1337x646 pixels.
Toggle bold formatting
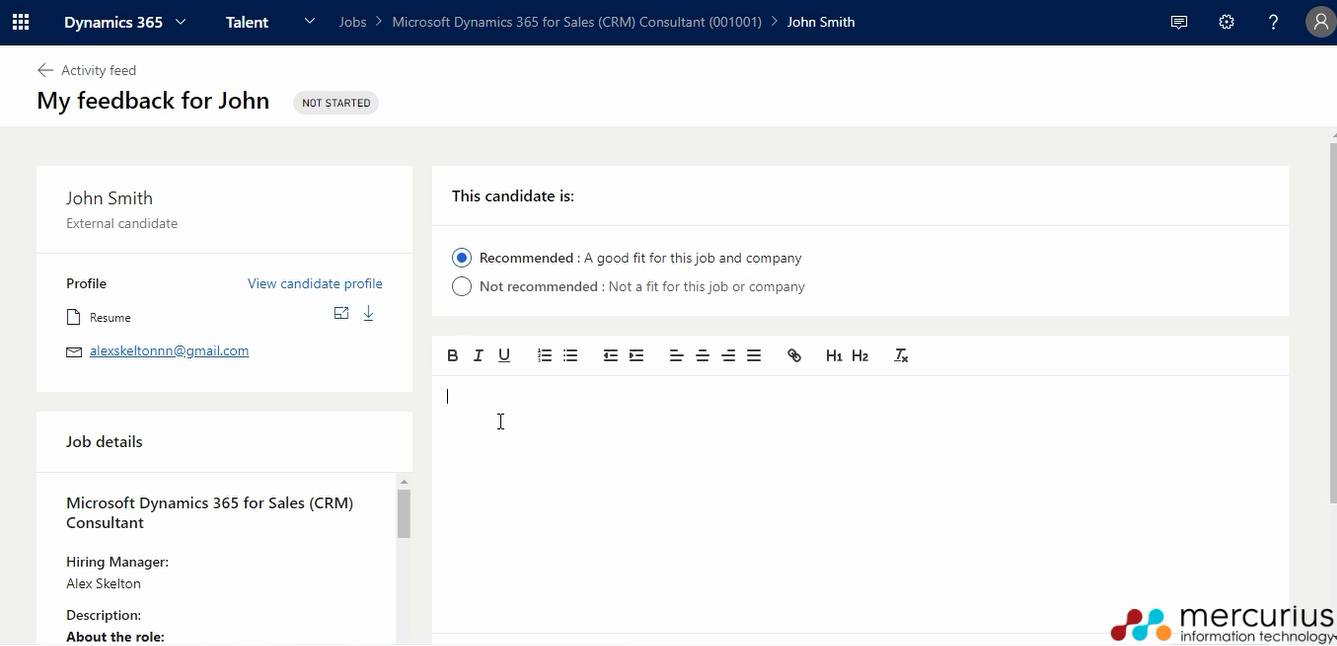(452, 355)
